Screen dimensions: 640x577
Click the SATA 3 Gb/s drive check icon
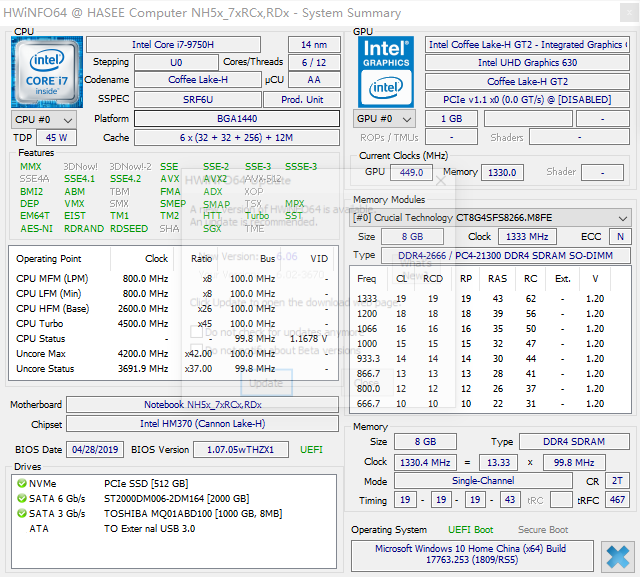tap(21, 513)
